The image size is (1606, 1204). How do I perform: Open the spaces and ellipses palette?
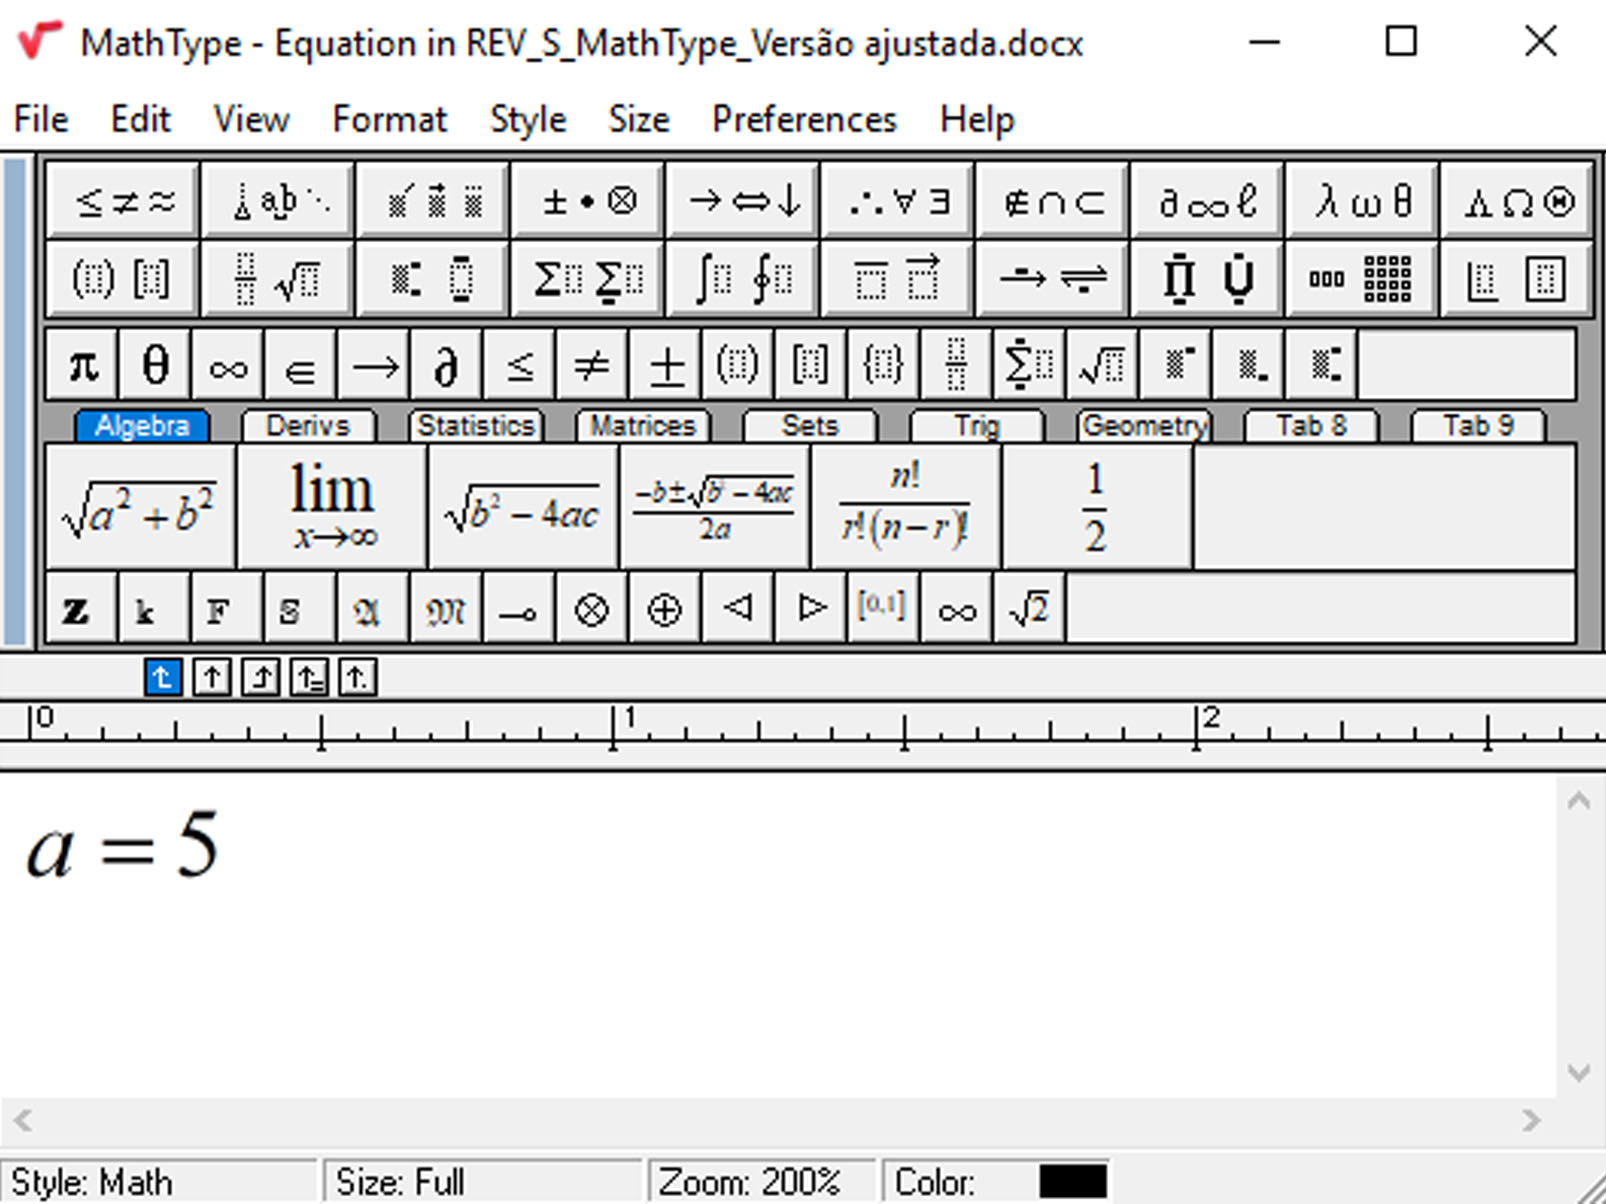(x=278, y=201)
